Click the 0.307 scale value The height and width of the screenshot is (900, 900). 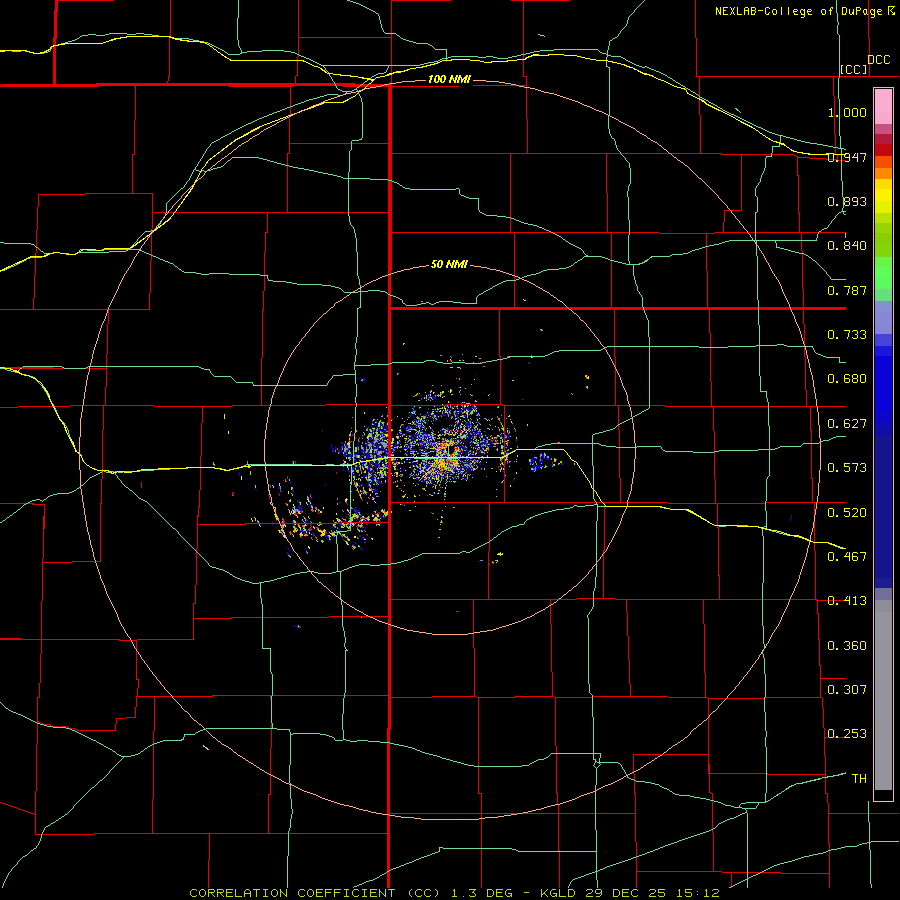coord(847,690)
